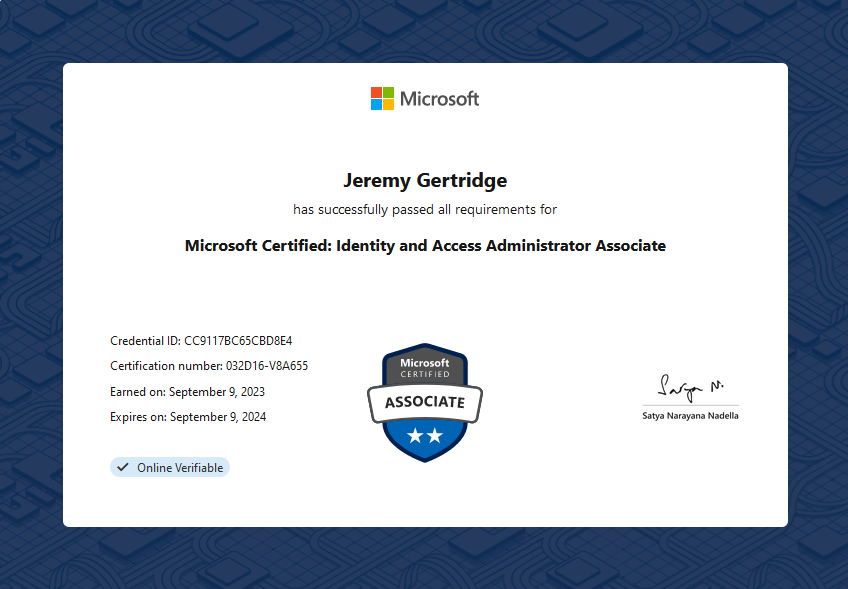Screen dimensions: 848x589
Task: Click the Credential ID CC9117BC65CBD8E4 line
Action: coord(201,341)
